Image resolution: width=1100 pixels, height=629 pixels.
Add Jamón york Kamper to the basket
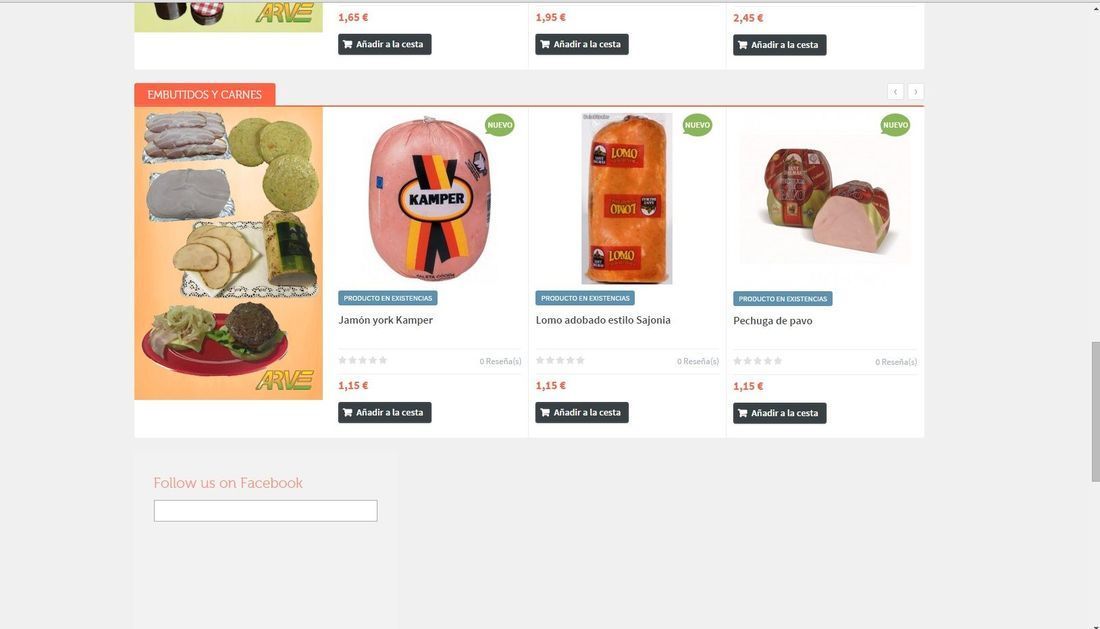(x=384, y=412)
